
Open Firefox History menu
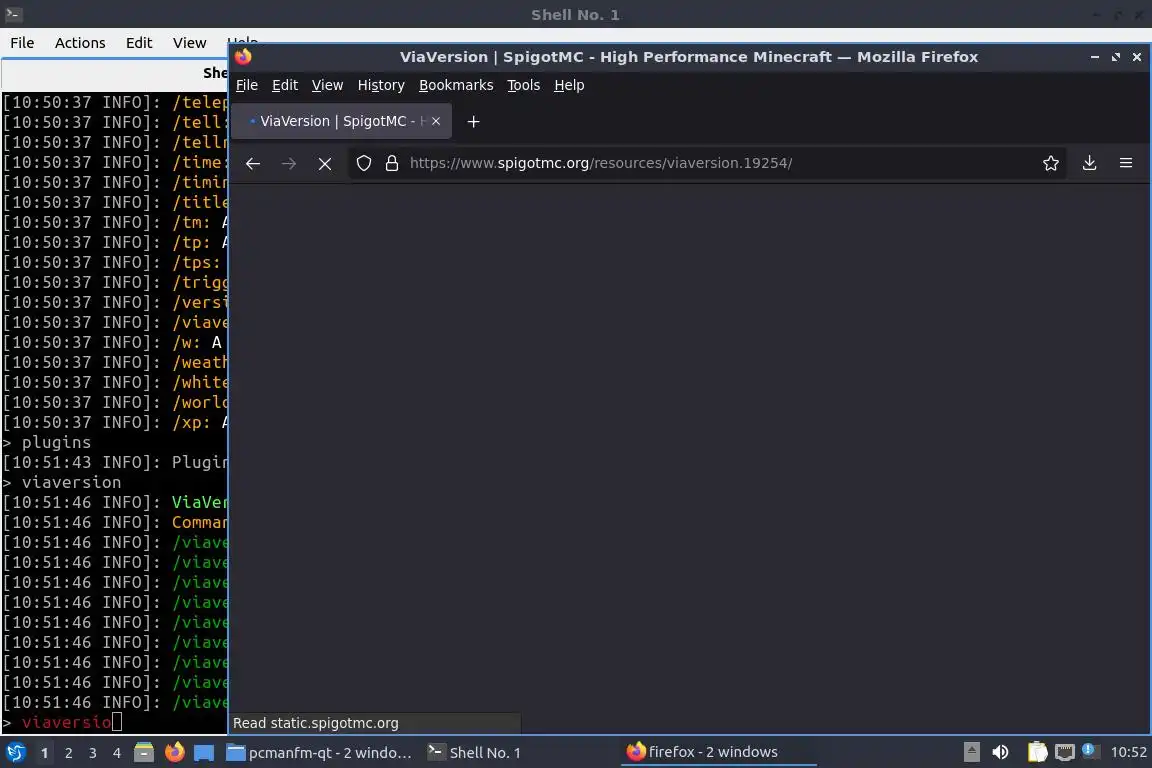coord(381,85)
